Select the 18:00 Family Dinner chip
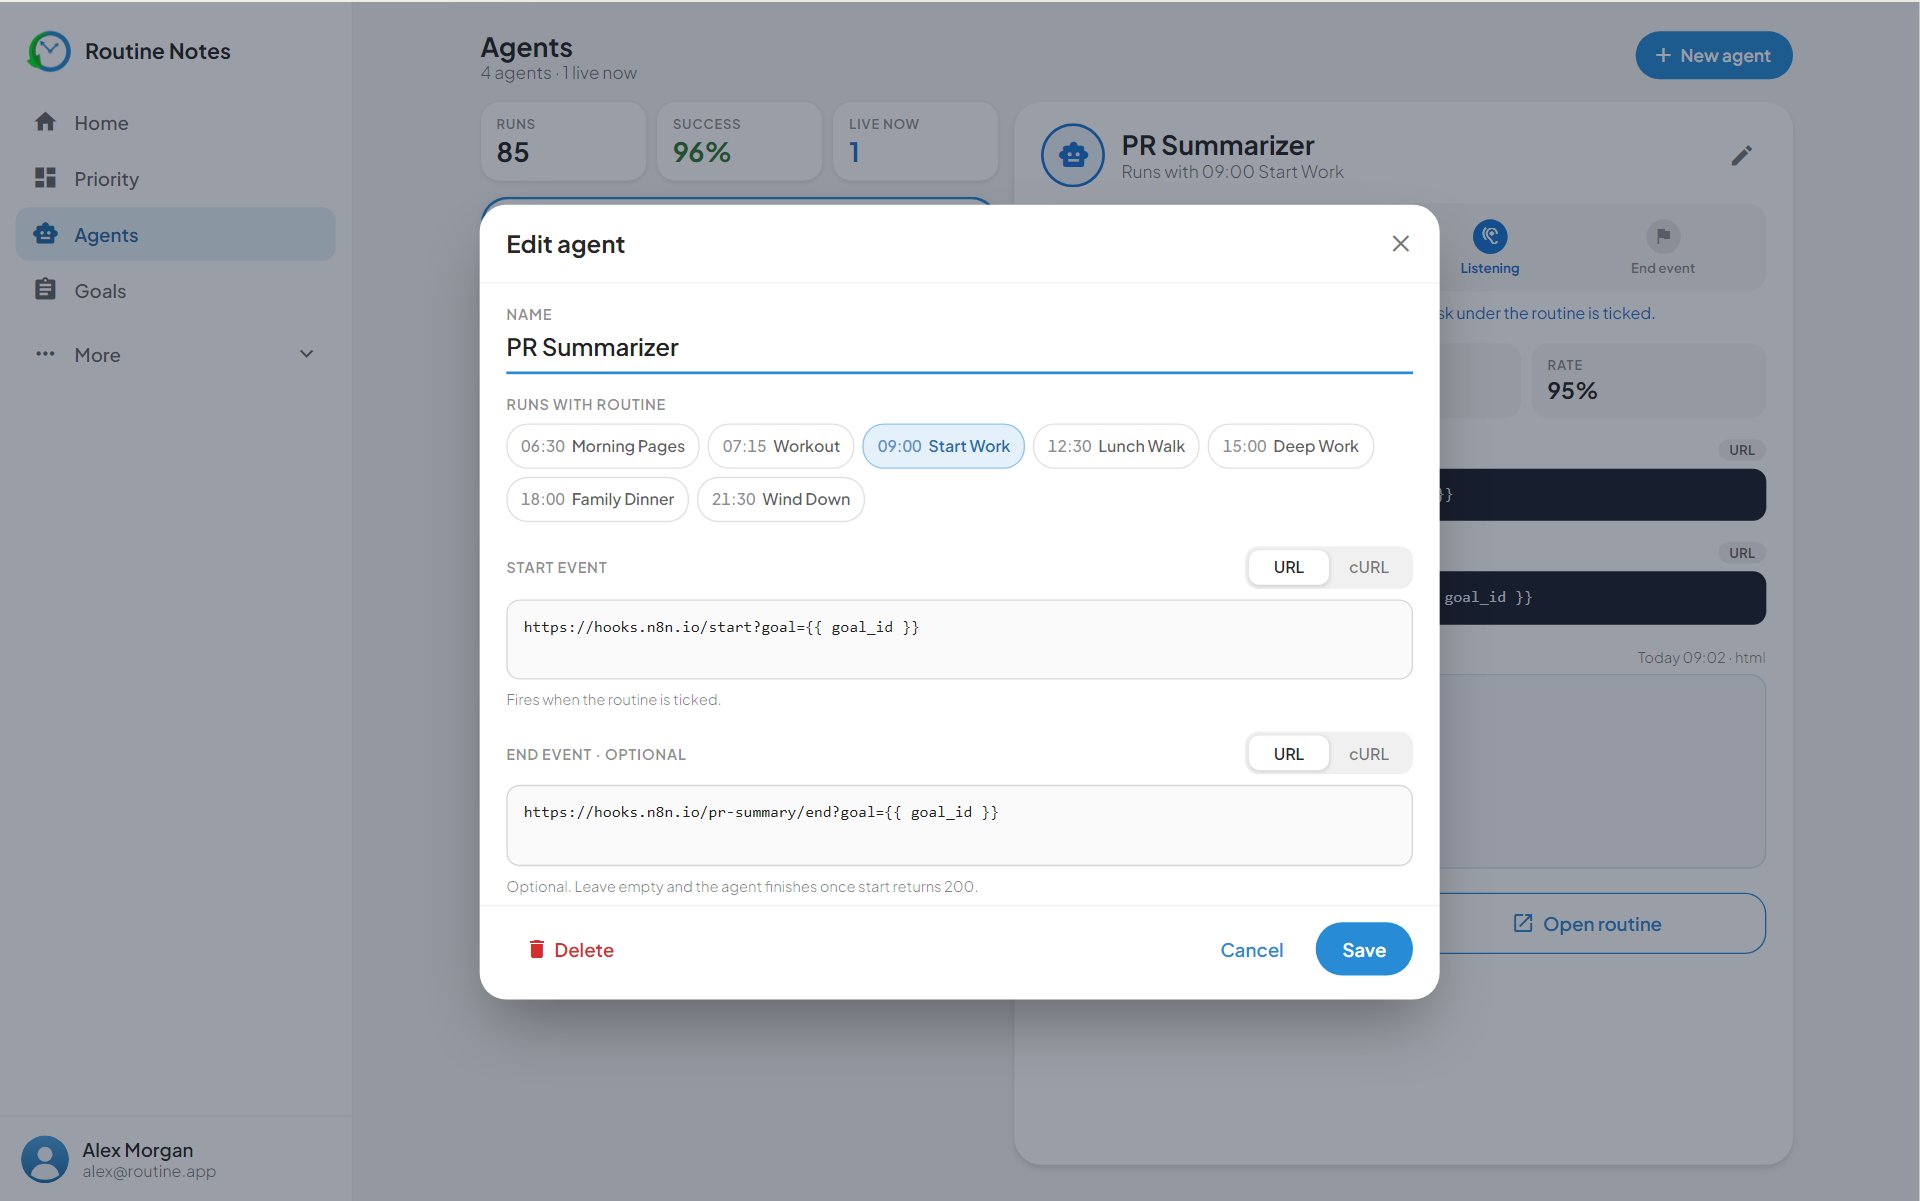The height and width of the screenshot is (1201, 1920). click(597, 499)
